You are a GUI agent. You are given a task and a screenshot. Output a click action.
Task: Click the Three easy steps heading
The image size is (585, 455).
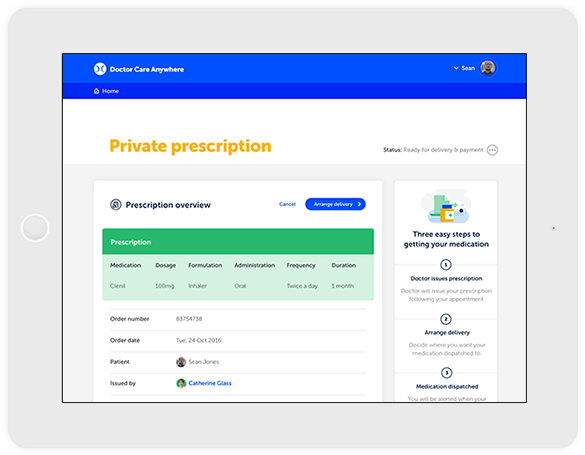[446, 239]
